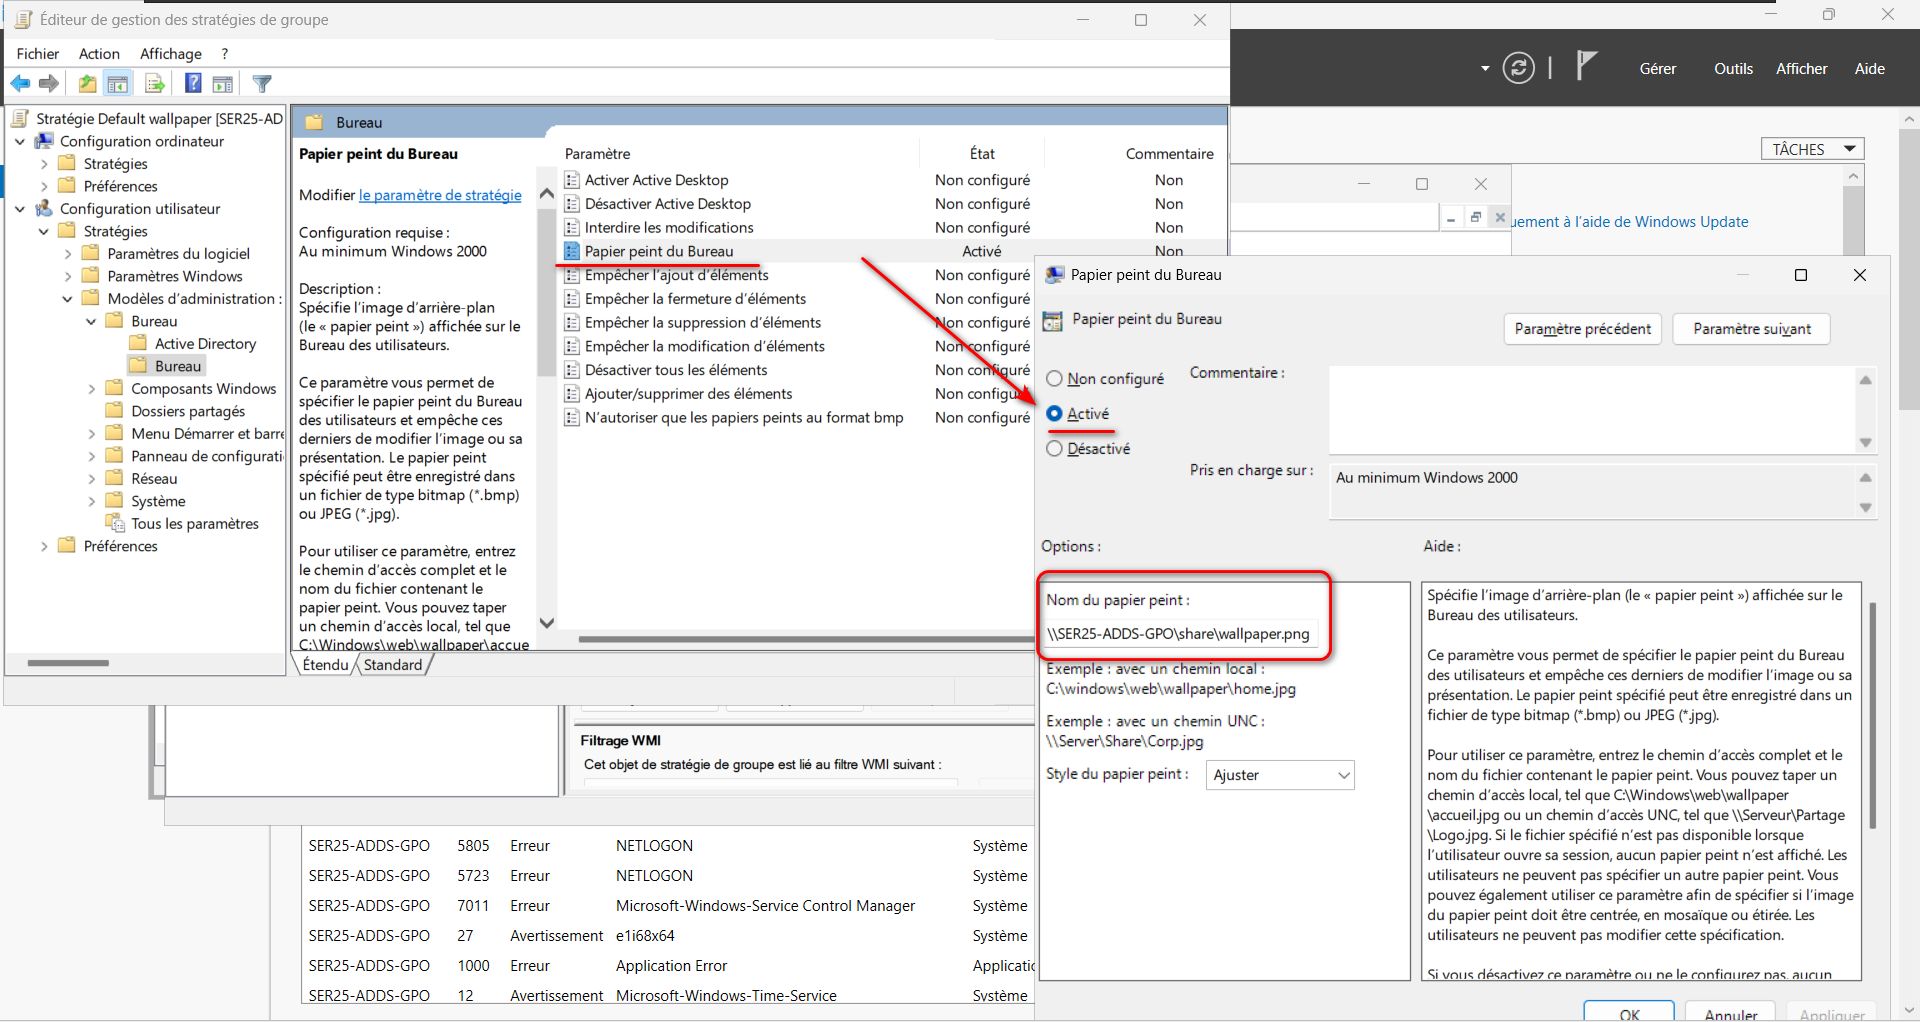1920x1022 pixels.
Task: Expand the 'Composants Windows' tree node
Action: [92, 389]
